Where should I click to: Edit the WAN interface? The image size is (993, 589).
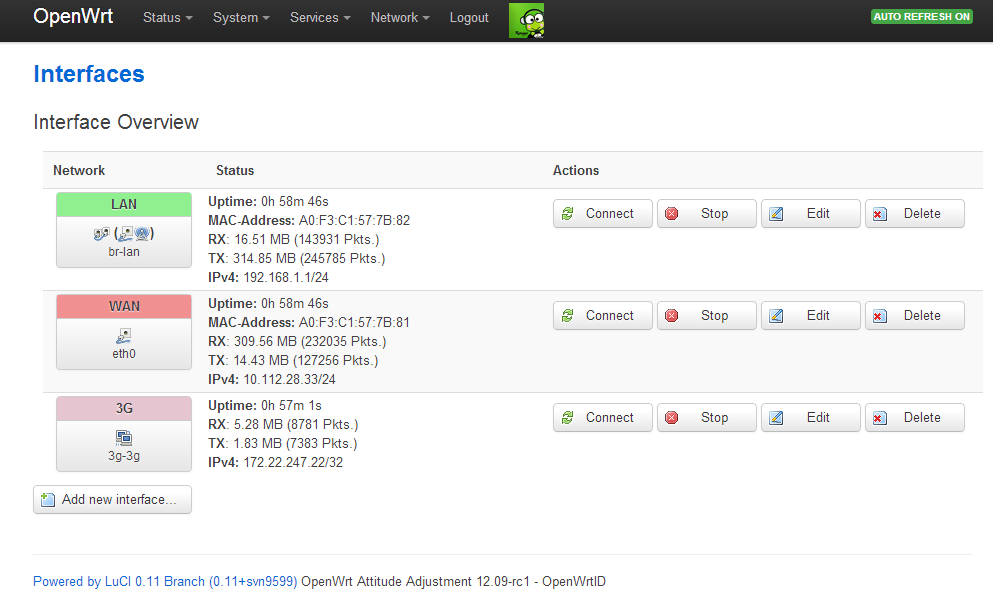(811, 316)
